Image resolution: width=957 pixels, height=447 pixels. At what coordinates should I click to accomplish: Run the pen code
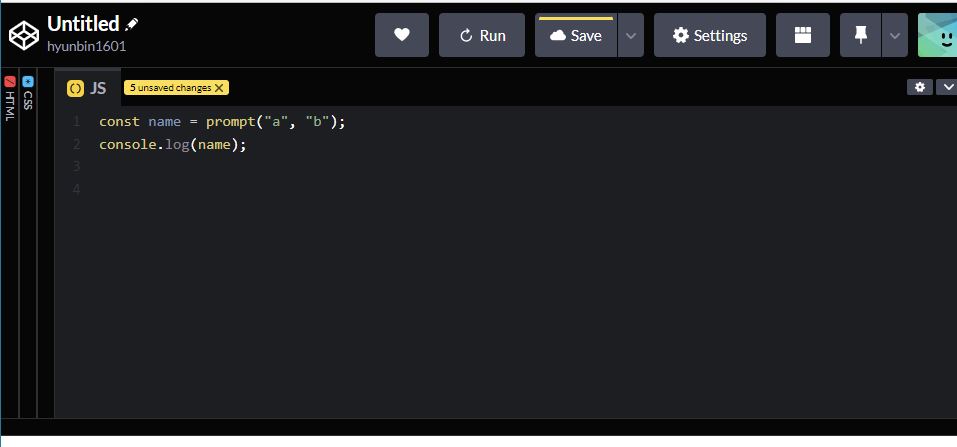point(482,35)
